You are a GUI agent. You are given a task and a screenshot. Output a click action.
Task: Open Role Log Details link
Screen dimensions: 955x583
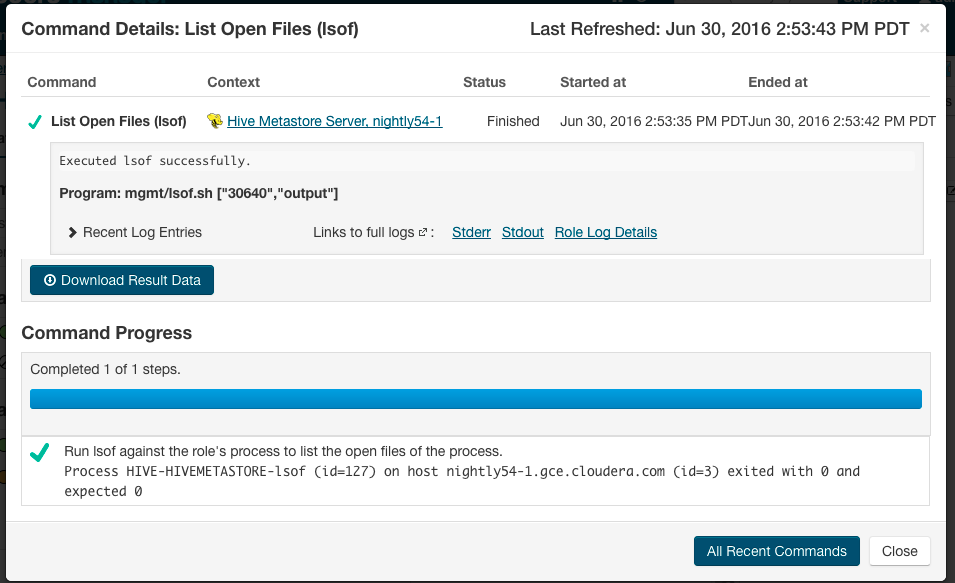(x=605, y=232)
